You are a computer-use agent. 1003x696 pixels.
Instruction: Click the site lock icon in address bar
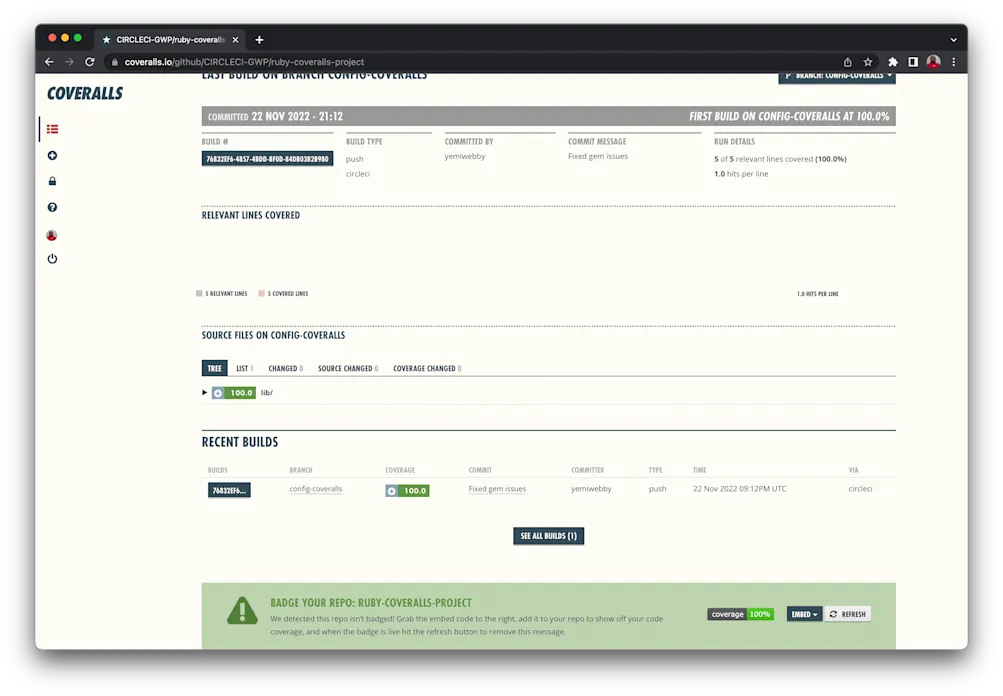pos(115,62)
